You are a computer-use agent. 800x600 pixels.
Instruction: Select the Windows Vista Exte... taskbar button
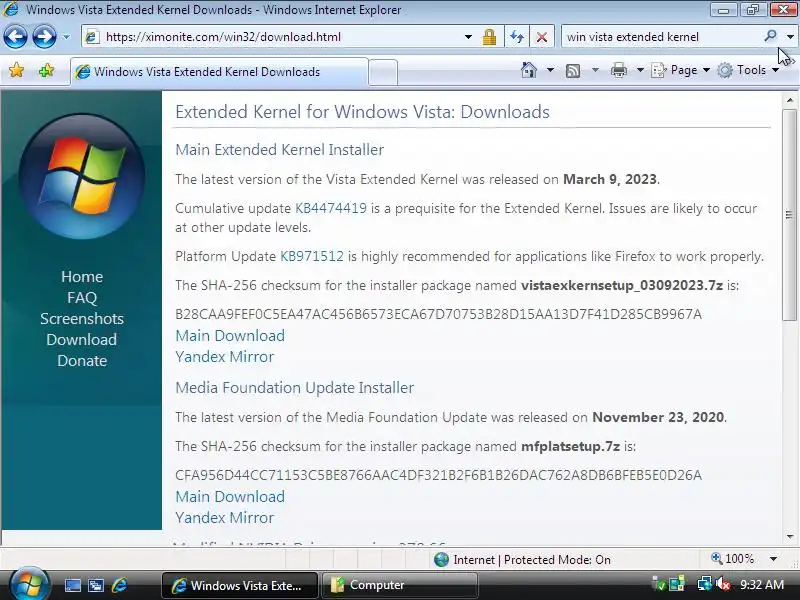coord(240,585)
